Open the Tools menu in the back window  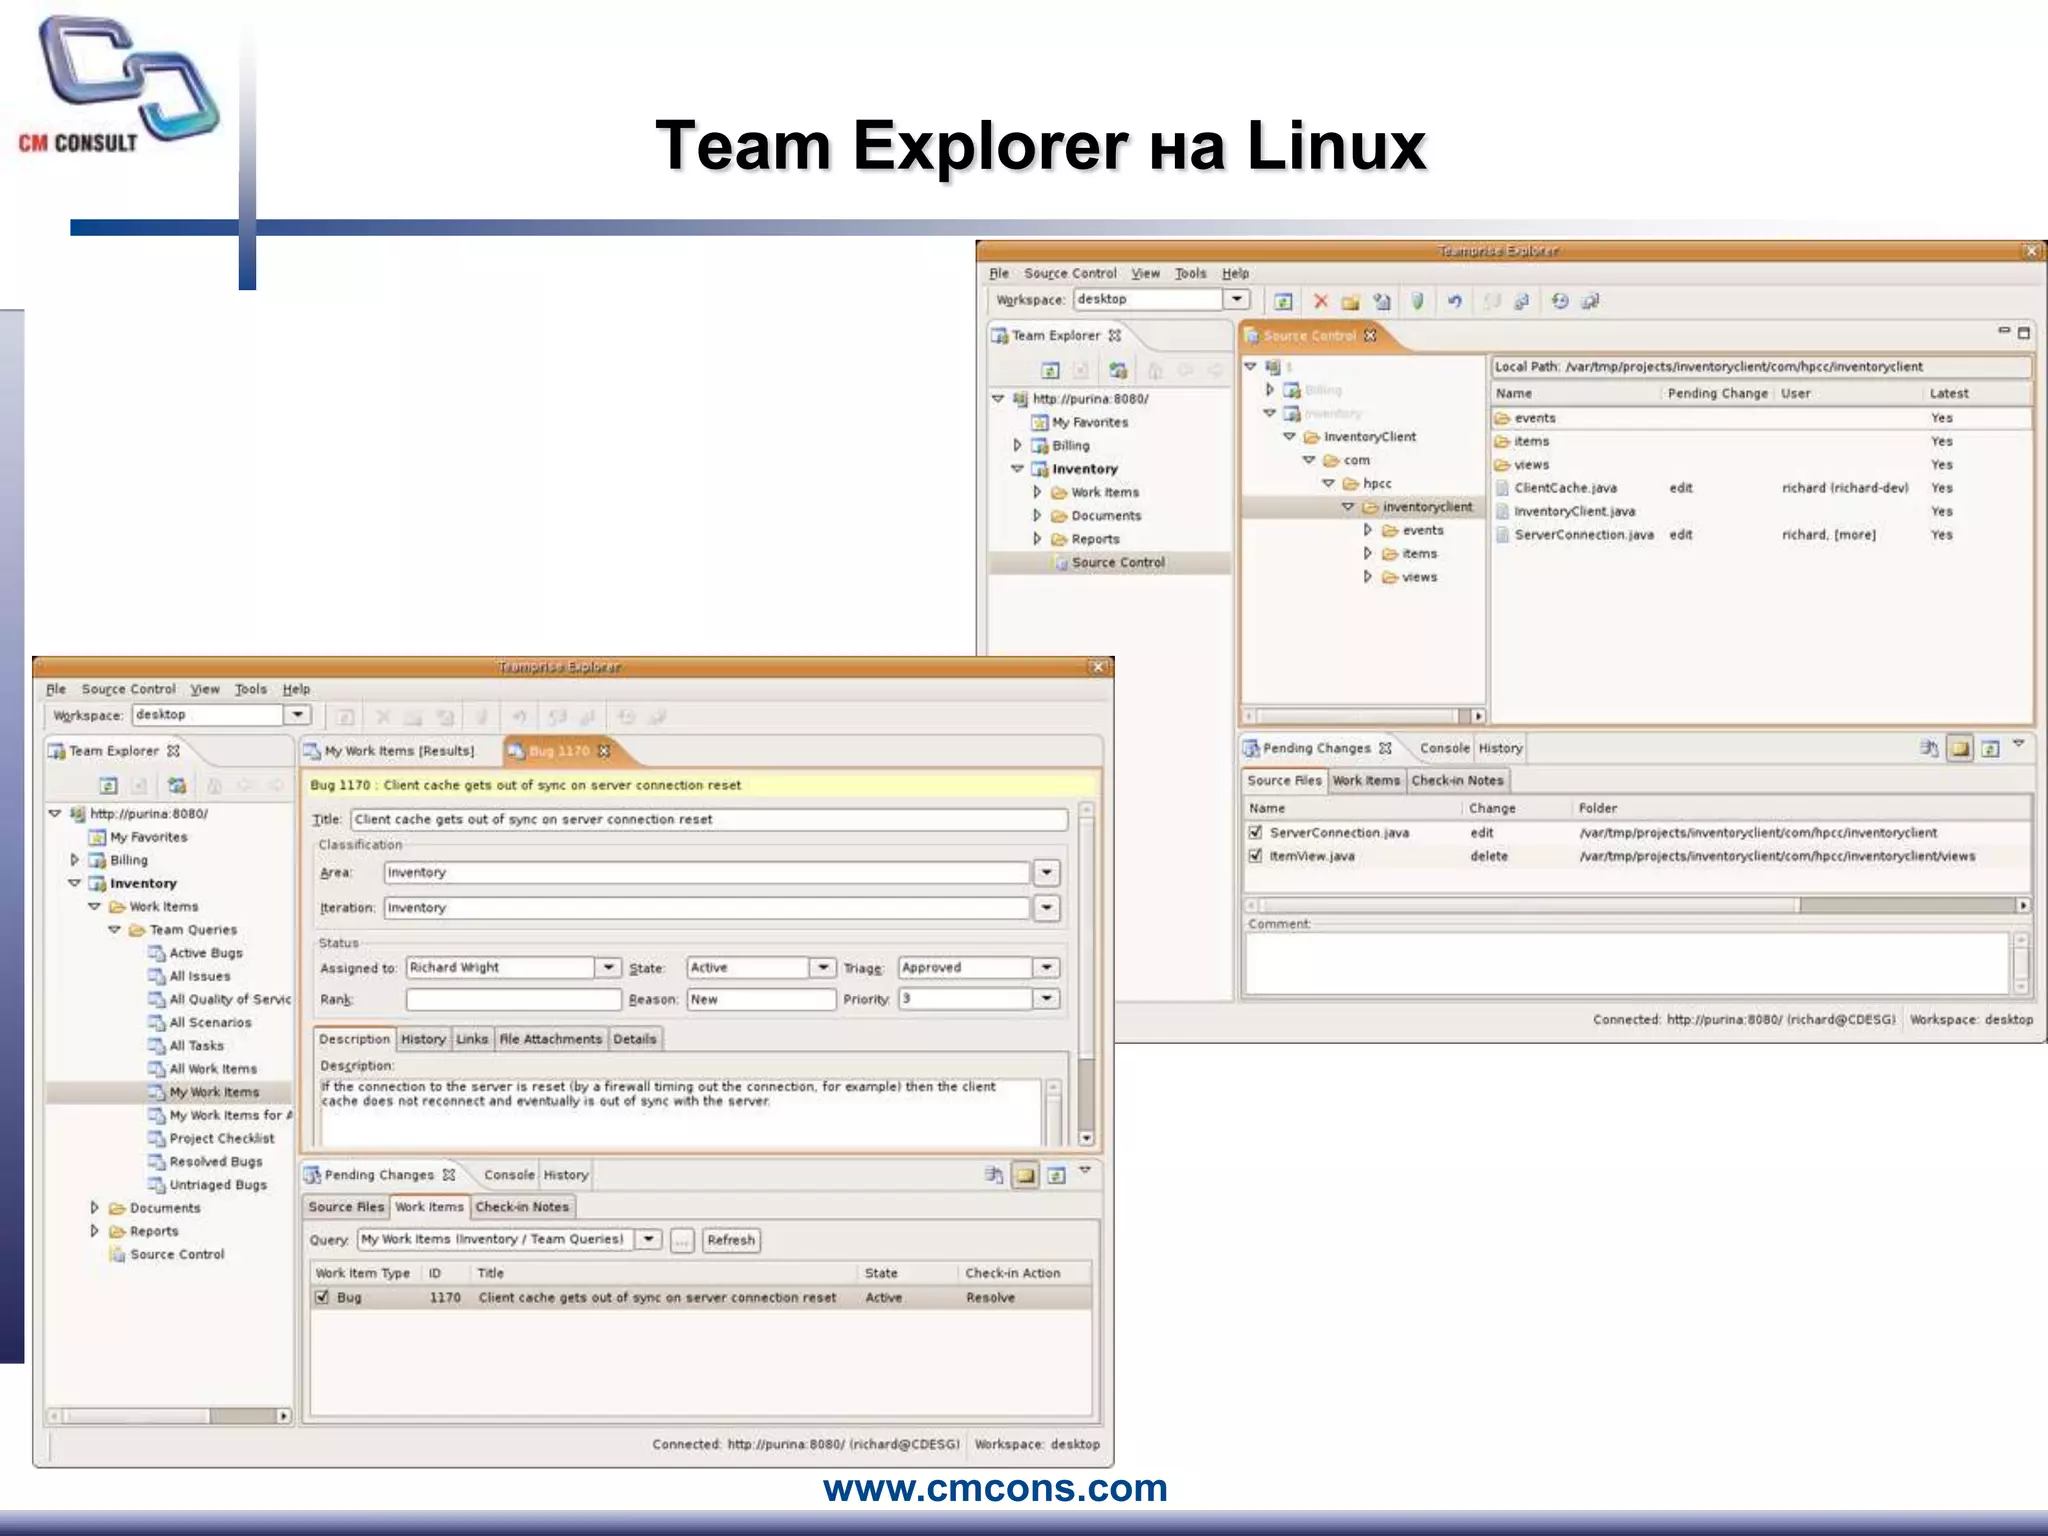pos(1190,273)
